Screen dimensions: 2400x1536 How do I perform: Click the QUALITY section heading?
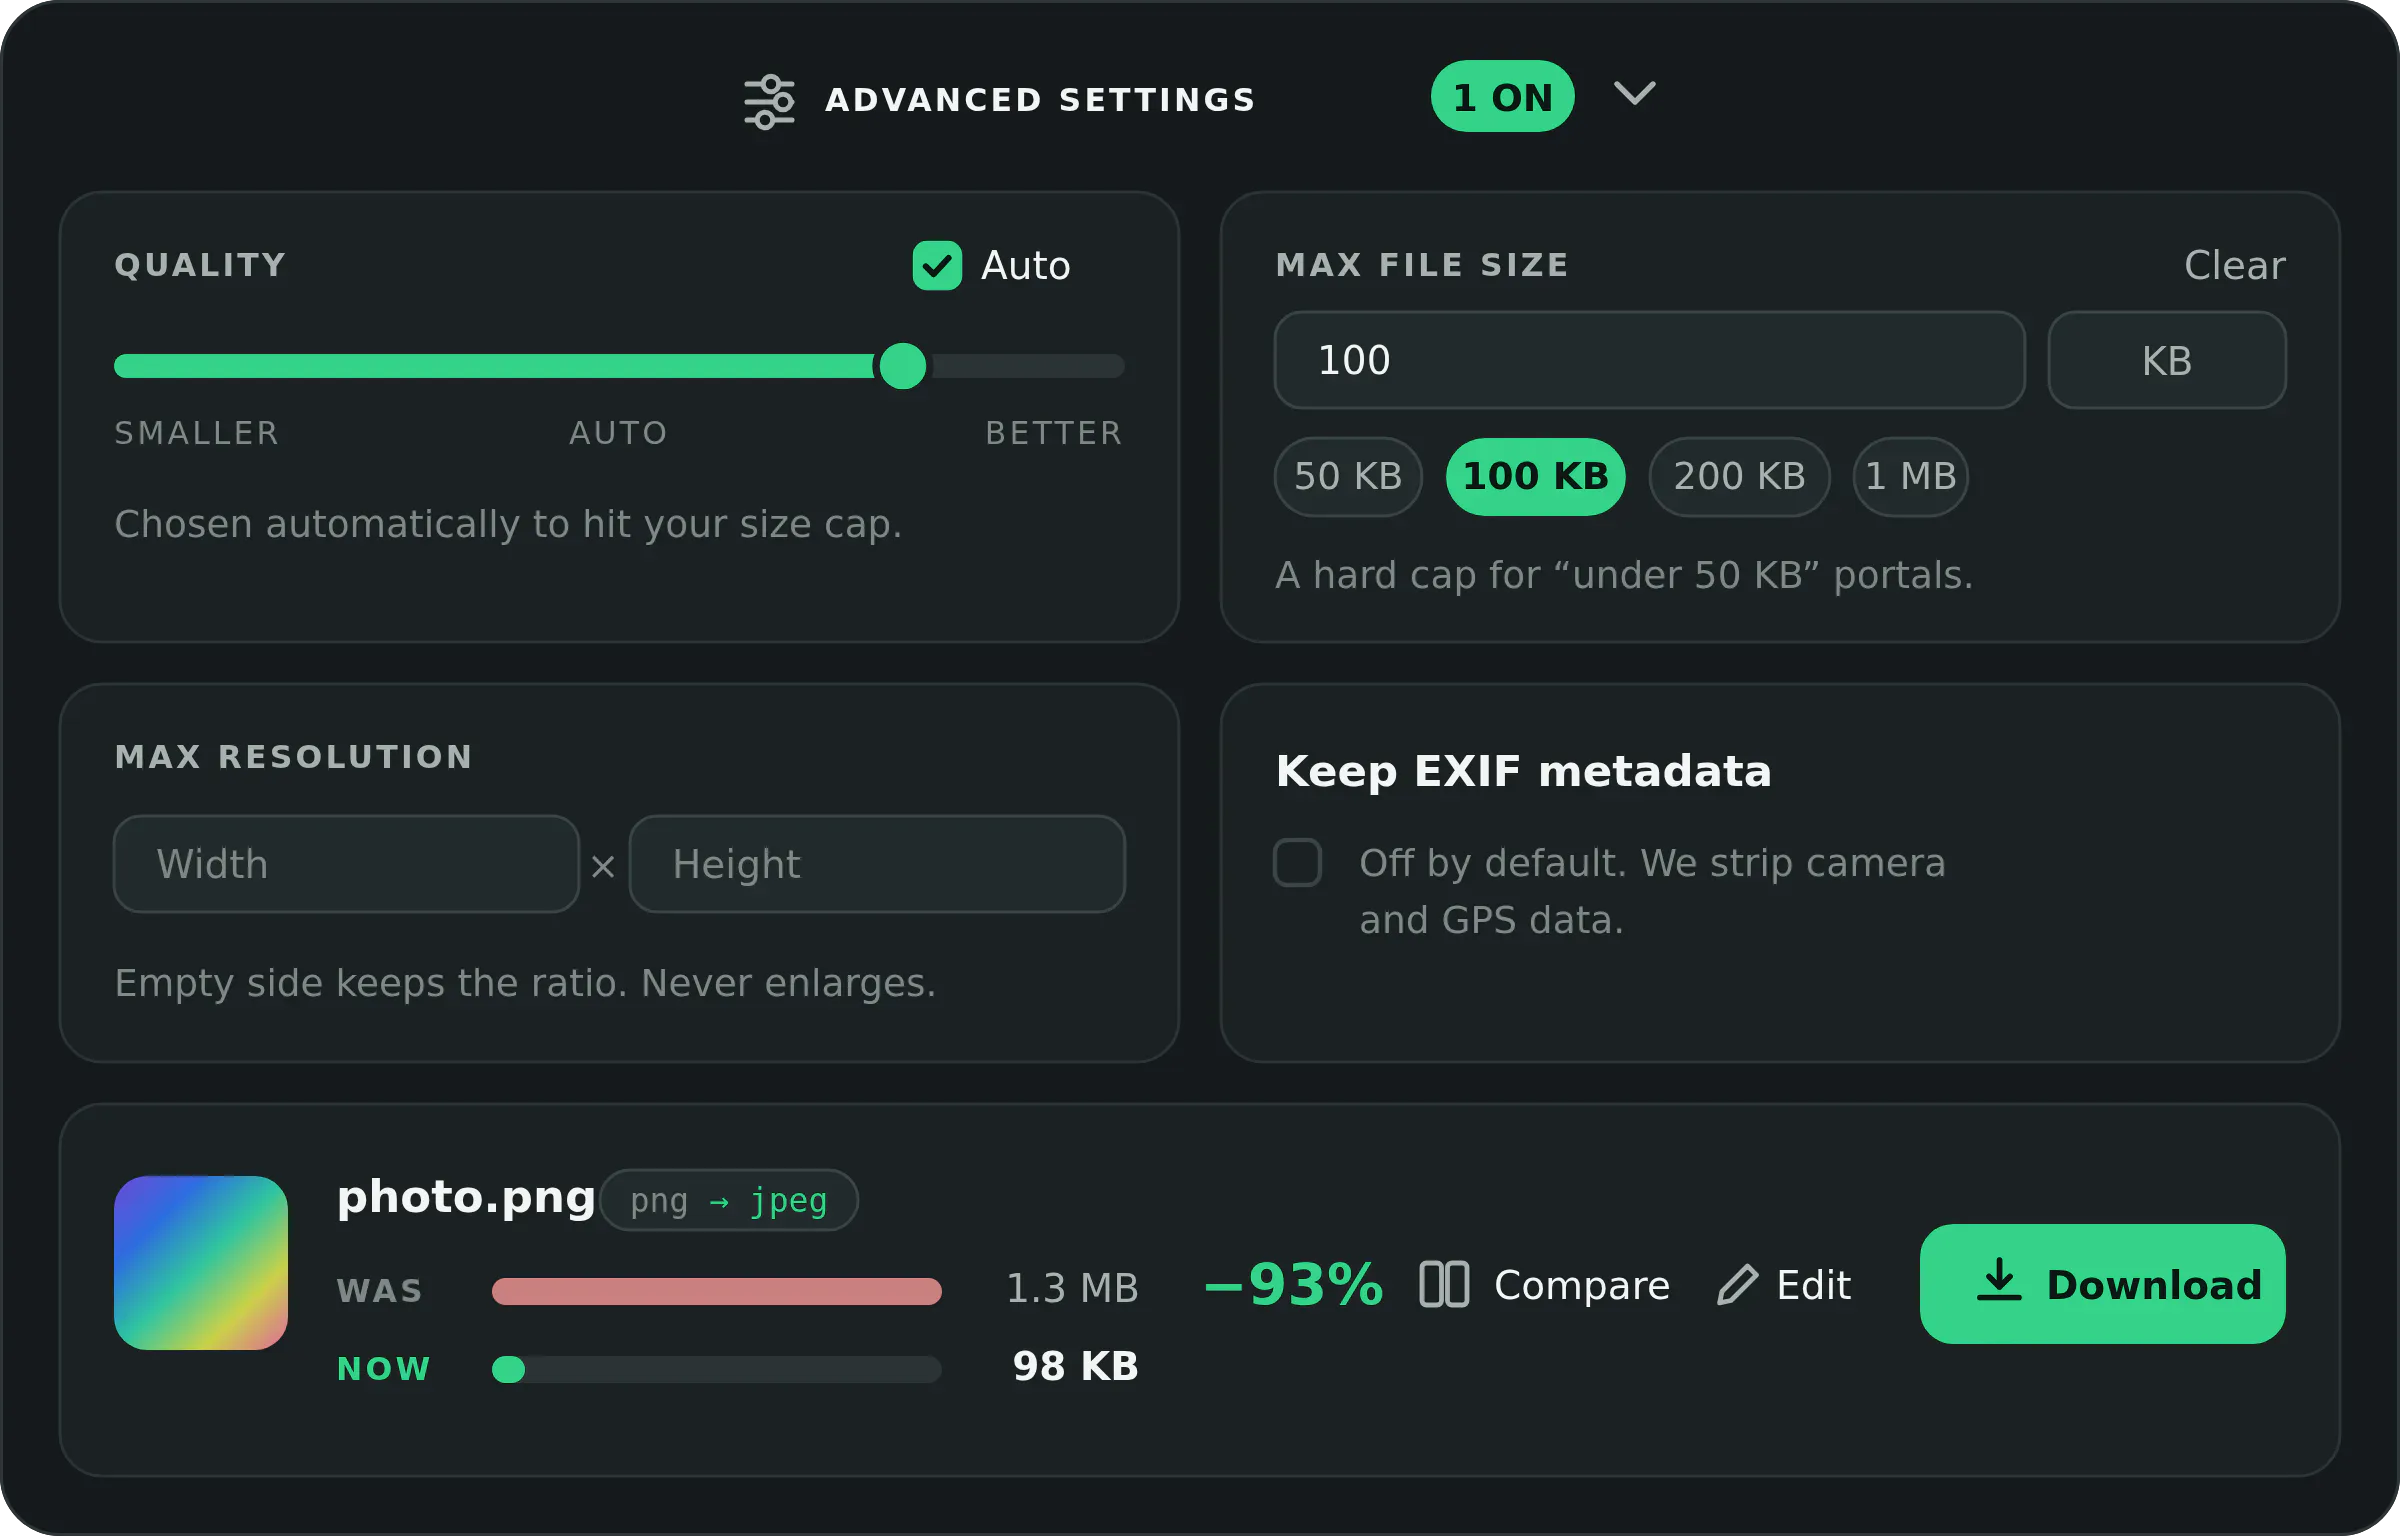[x=201, y=265]
